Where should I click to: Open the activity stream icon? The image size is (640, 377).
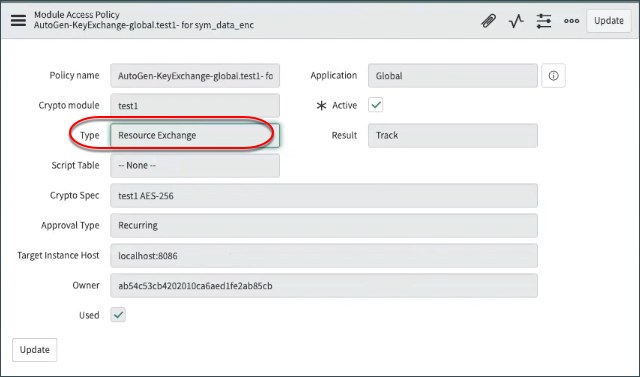click(516, 21)
